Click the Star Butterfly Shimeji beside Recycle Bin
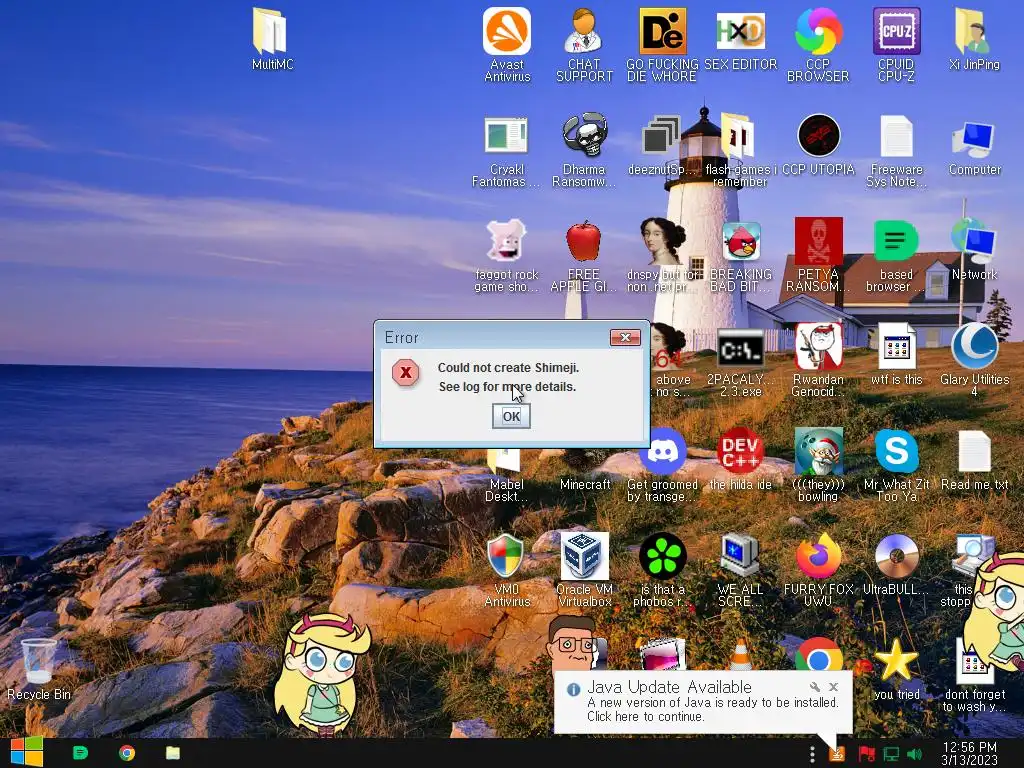This screenshot has width=1024, height=768. pyautogui.click(x=321, y=674)
